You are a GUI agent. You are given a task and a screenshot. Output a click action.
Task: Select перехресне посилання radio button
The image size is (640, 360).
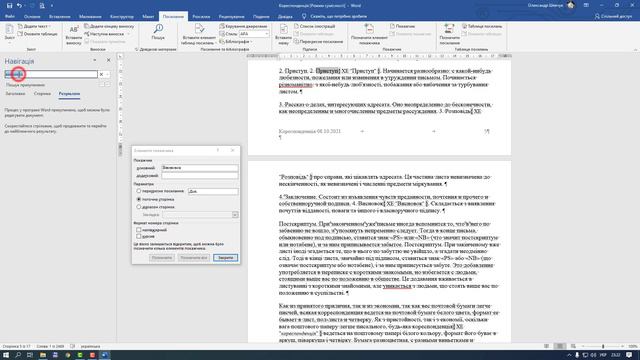tap(139, 191)
